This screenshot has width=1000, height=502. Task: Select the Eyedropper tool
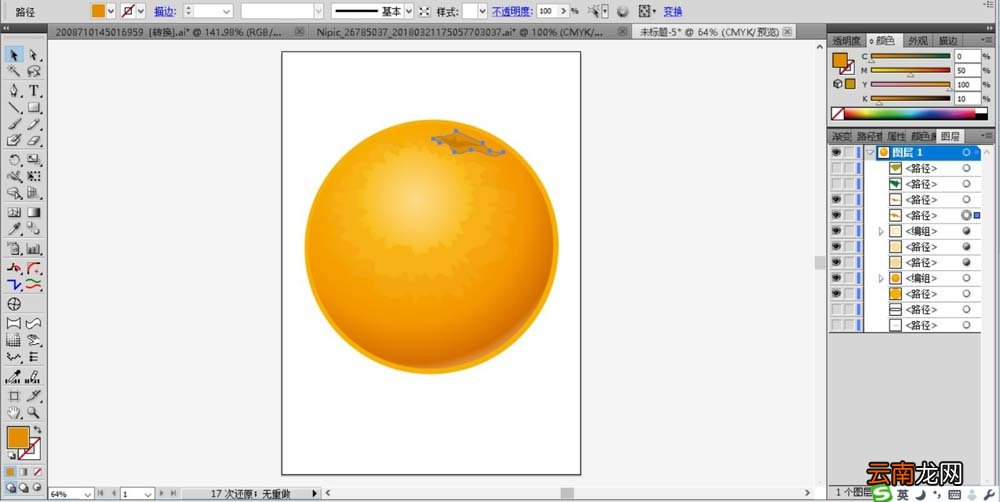[14, 228]
